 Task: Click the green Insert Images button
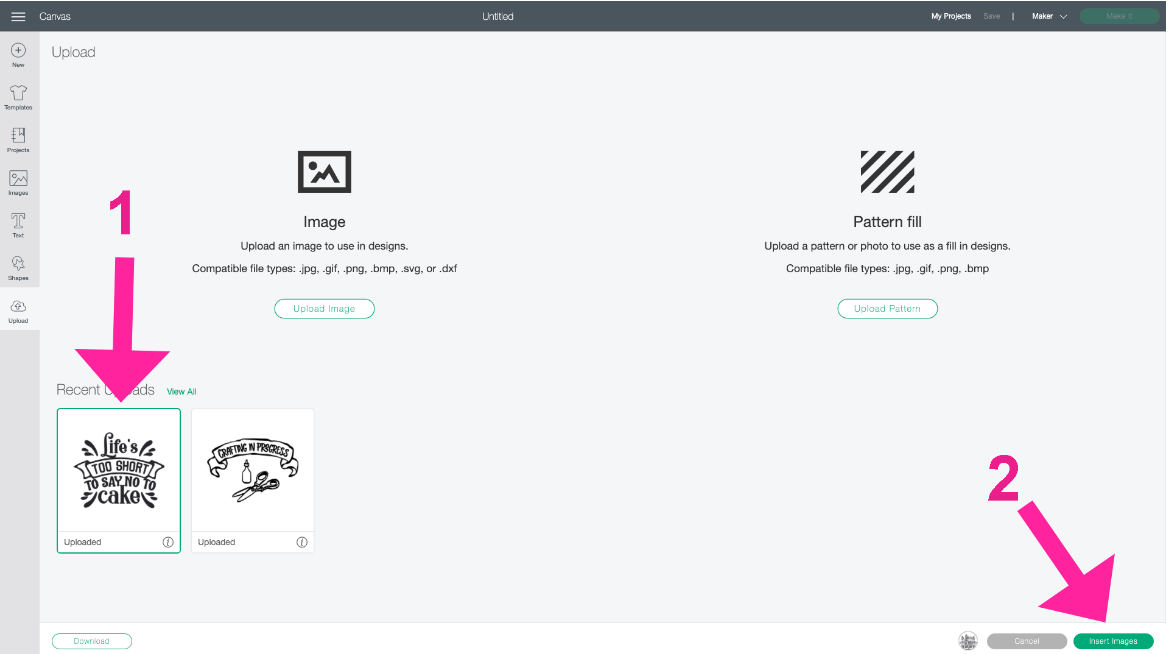[x=1113, y=641]
